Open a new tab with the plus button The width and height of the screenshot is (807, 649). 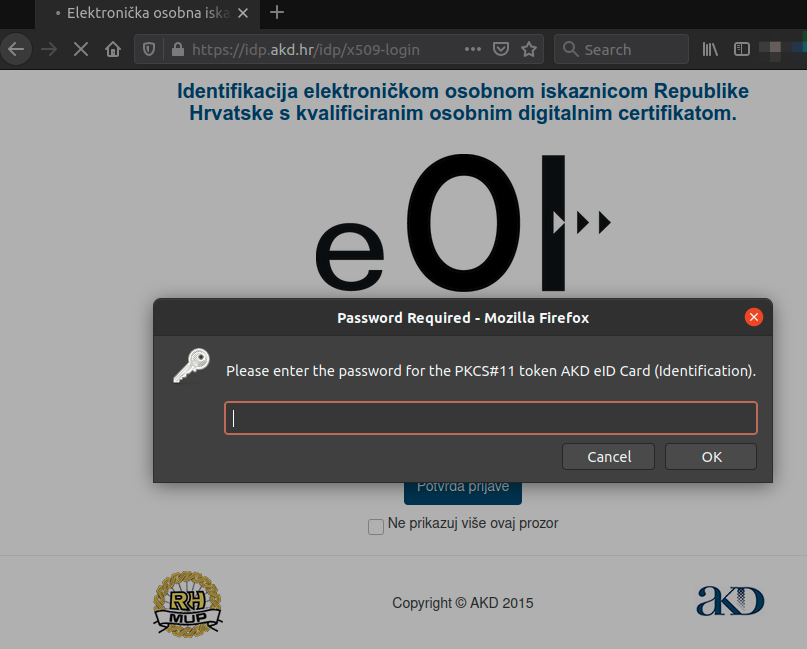[x=277, y=12]
